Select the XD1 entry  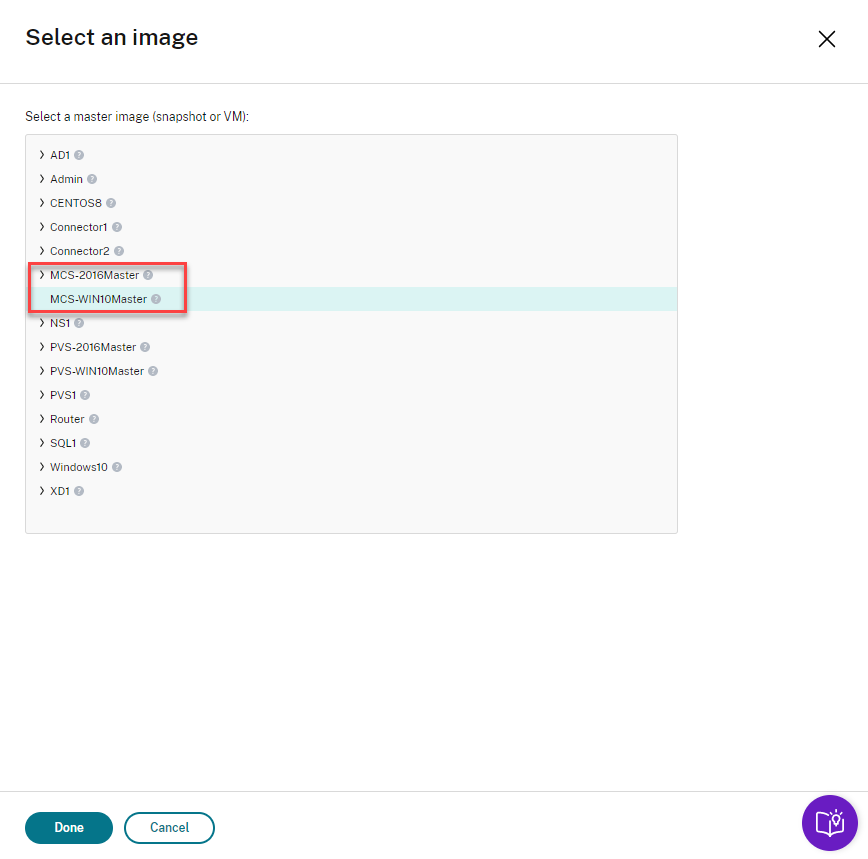[x=60, y=491]
